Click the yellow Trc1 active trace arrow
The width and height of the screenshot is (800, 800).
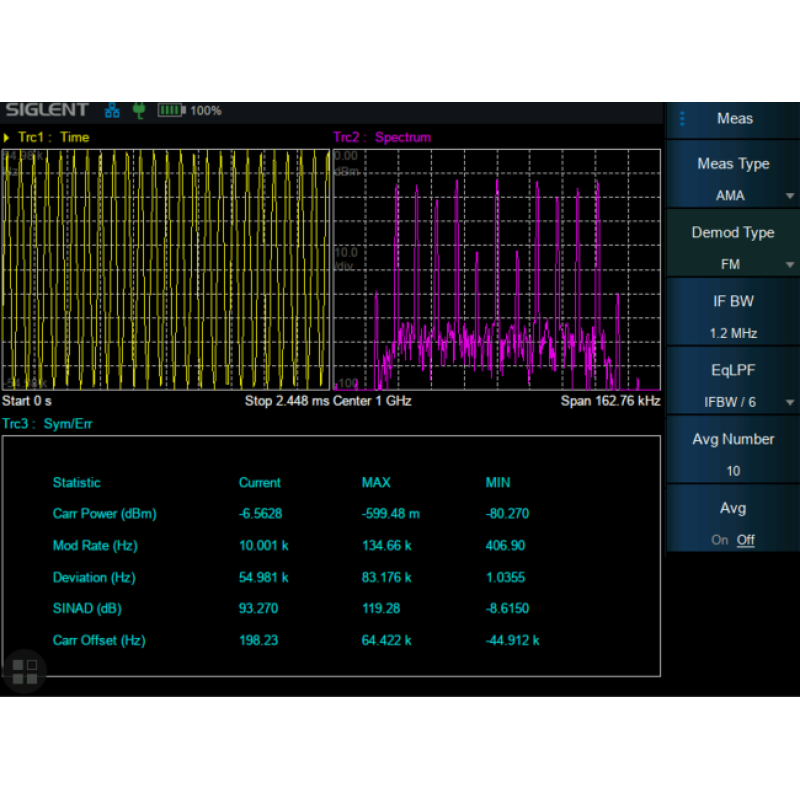click(x=7, y=137)
